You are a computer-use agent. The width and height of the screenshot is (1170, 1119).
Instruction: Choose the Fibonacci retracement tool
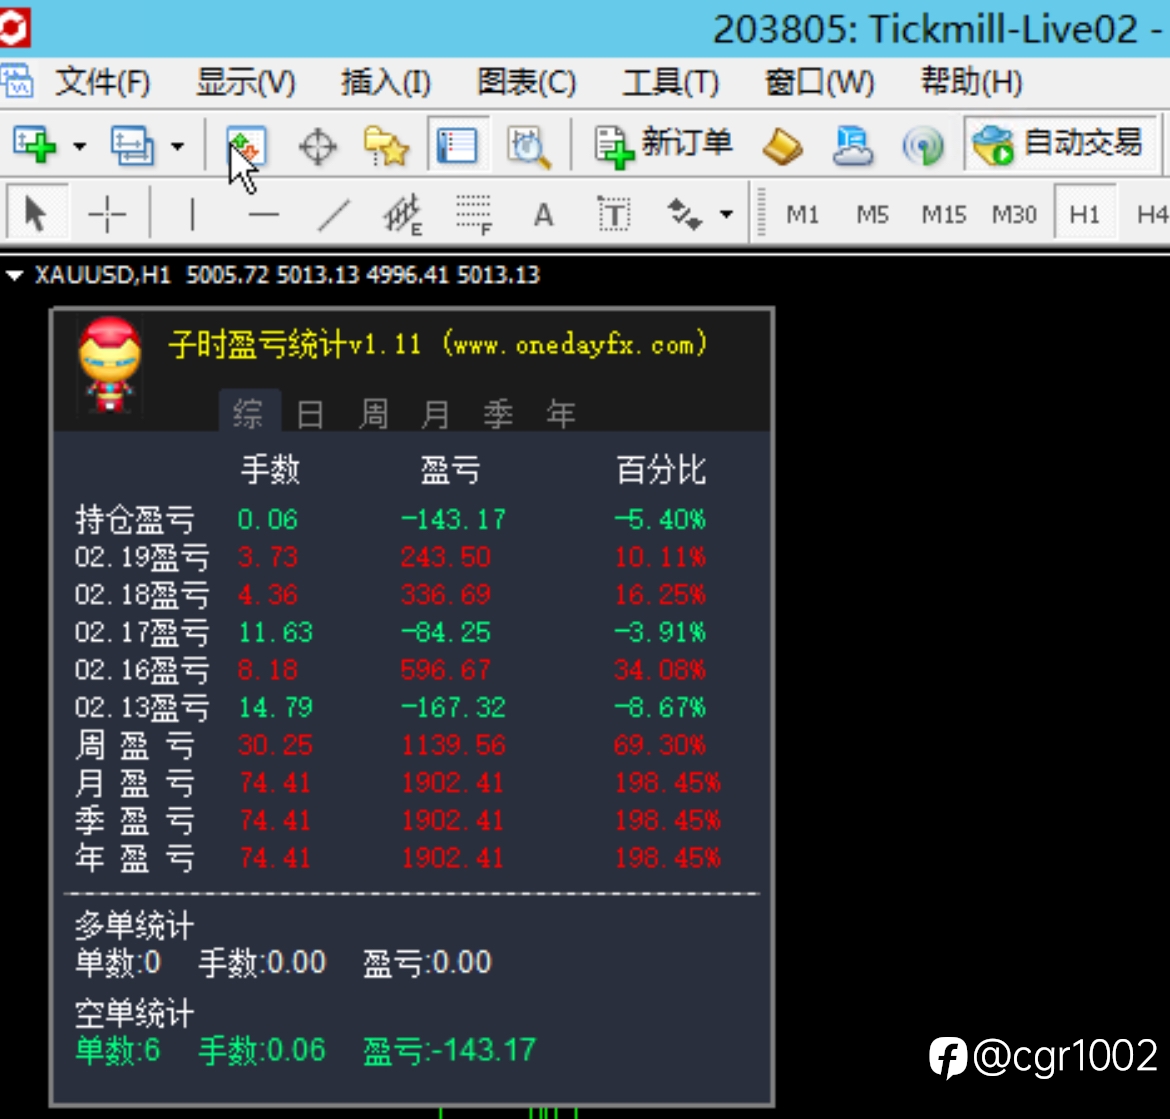473,216
